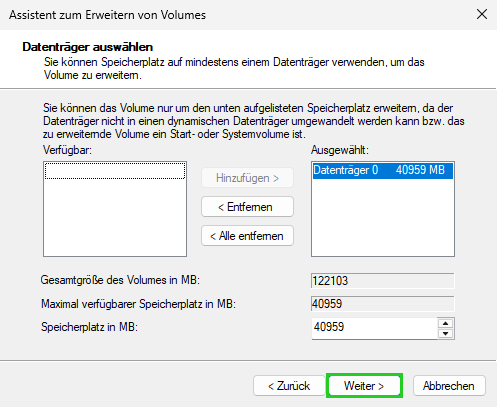The image size is (497, 407).
Task: Select Datenträger 0 in the Ausgewählt list
Action: (x=383, y=170)
